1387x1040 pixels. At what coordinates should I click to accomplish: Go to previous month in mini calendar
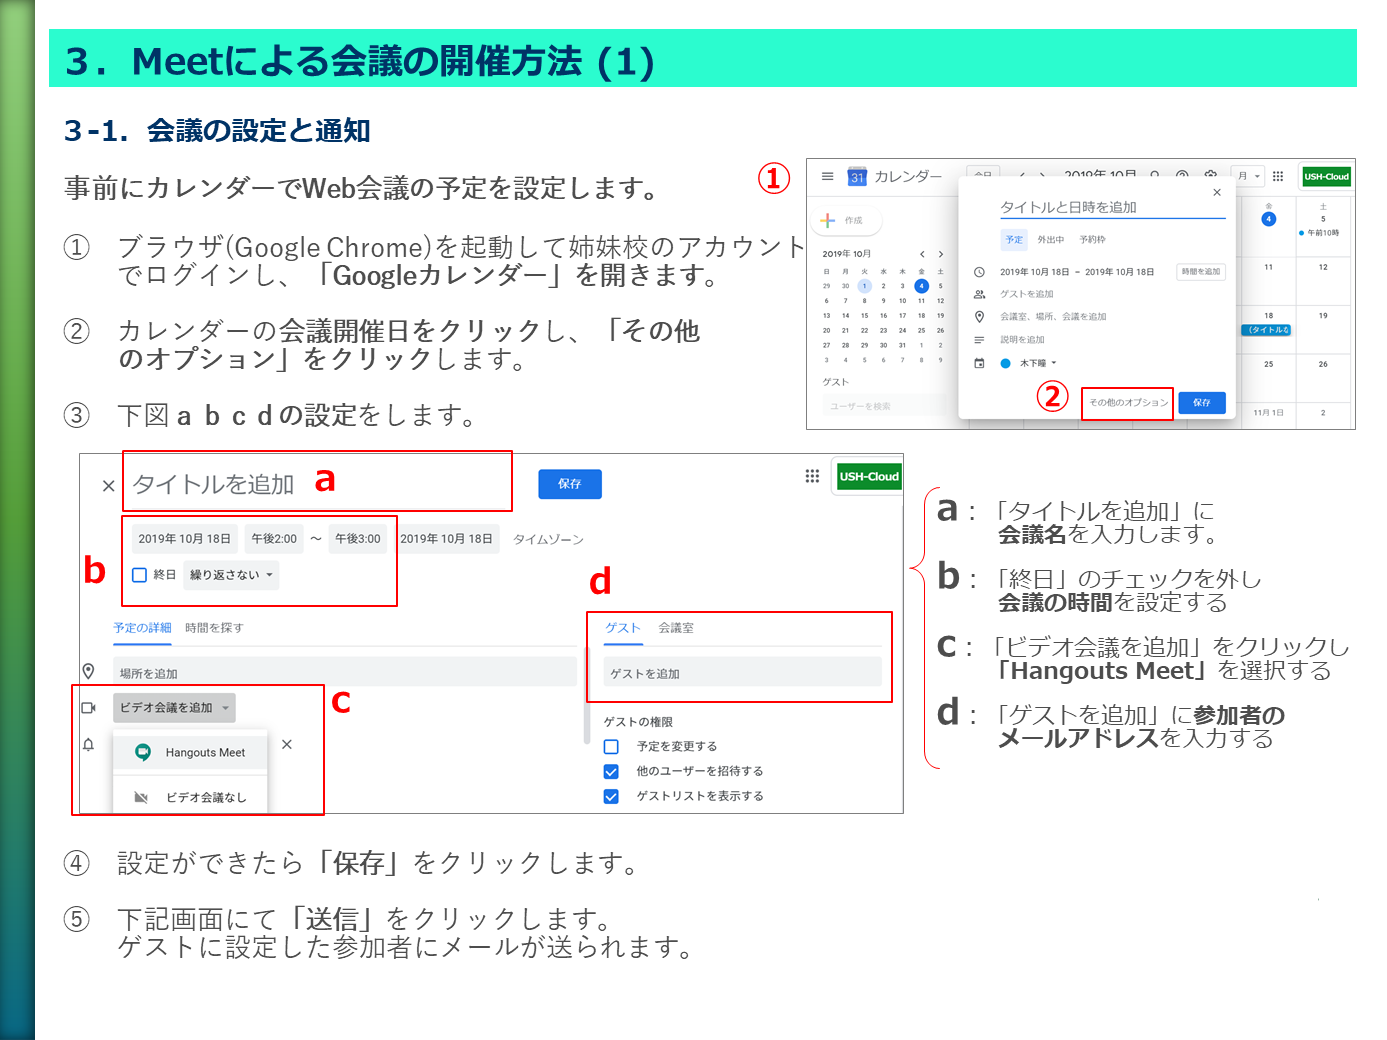pyautogui.click(x=922, y=254)
